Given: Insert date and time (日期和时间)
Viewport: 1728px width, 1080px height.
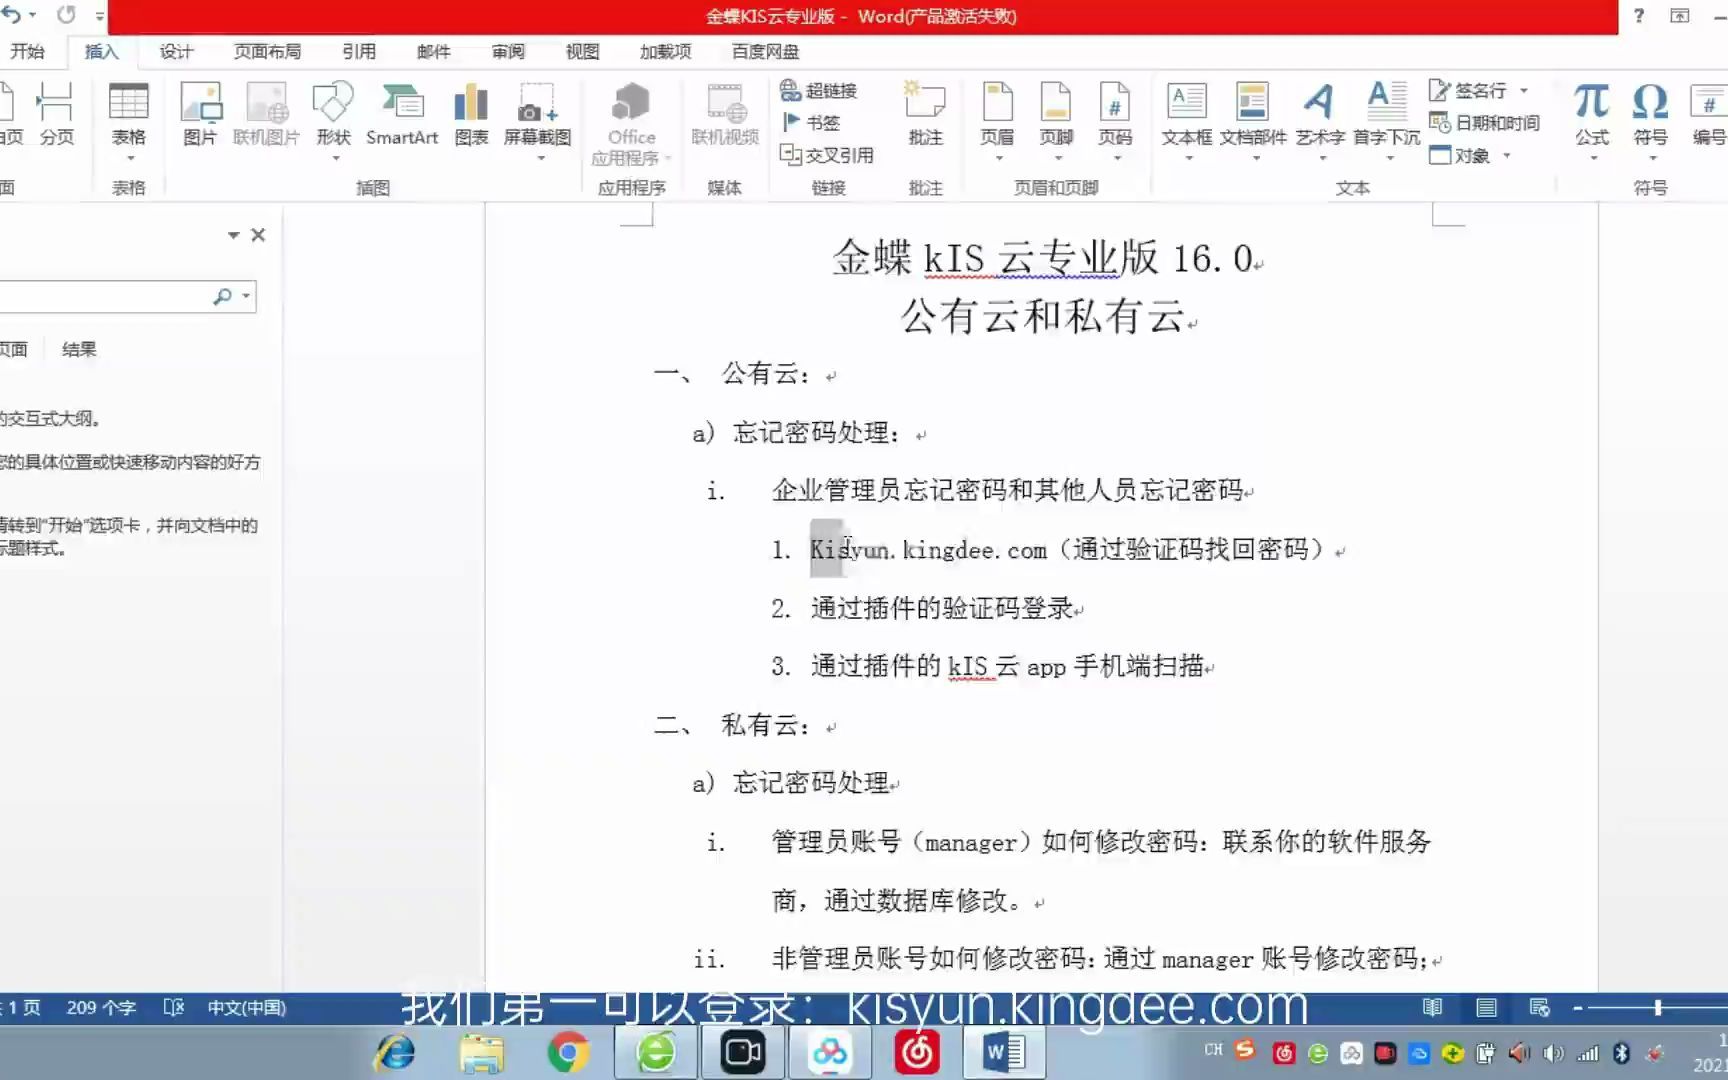Looking at the screenshot, I should click(1484, 123).
